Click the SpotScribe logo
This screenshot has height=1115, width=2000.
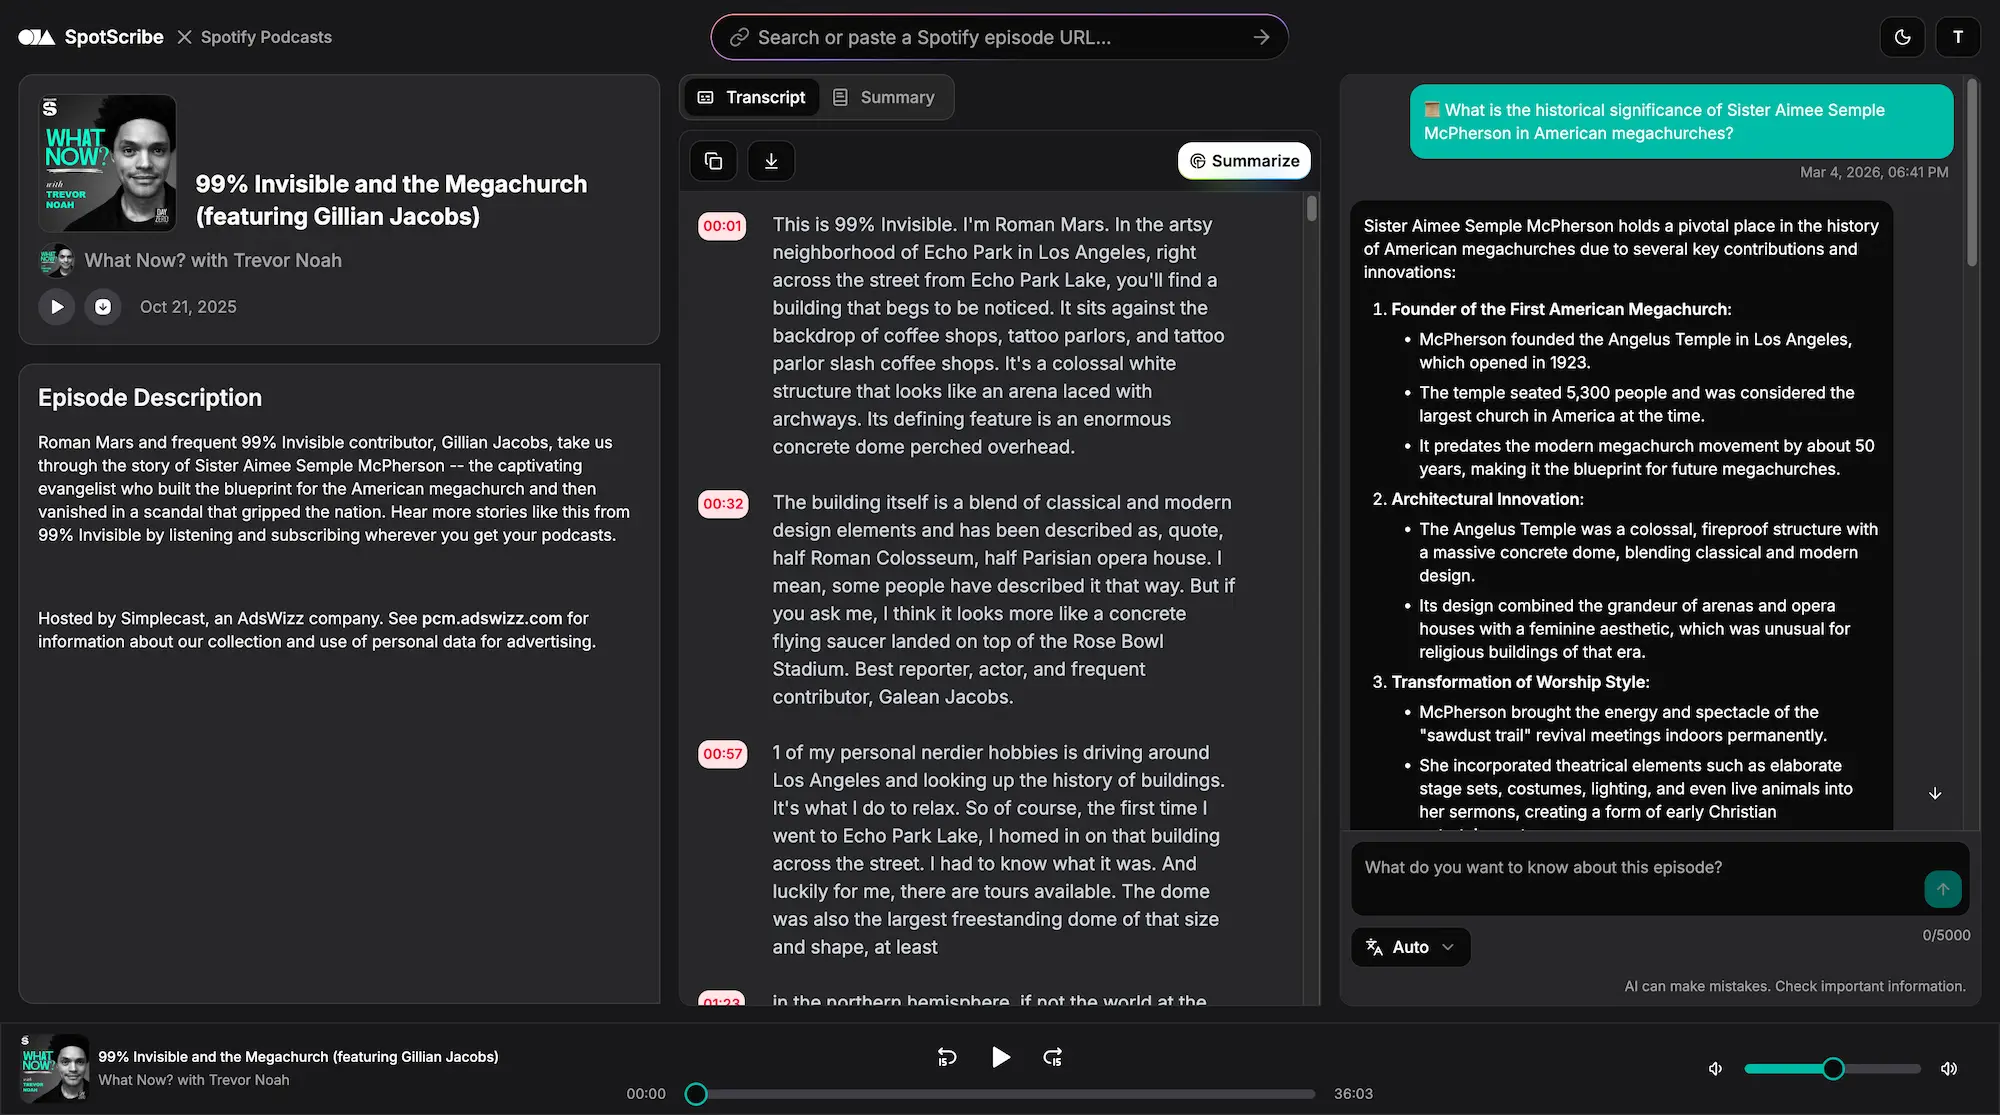(x=90, y=36)
